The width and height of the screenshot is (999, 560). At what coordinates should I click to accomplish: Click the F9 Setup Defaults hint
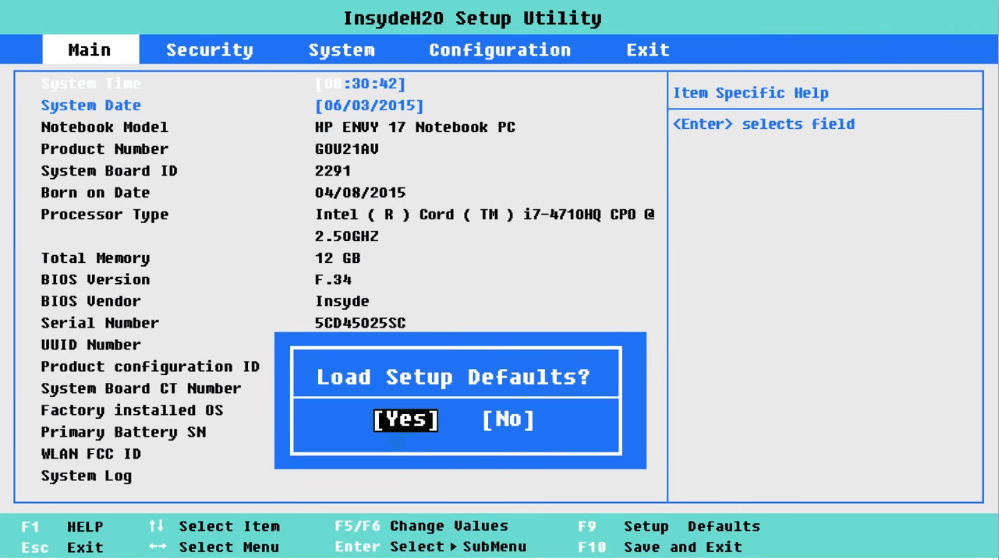669,526
